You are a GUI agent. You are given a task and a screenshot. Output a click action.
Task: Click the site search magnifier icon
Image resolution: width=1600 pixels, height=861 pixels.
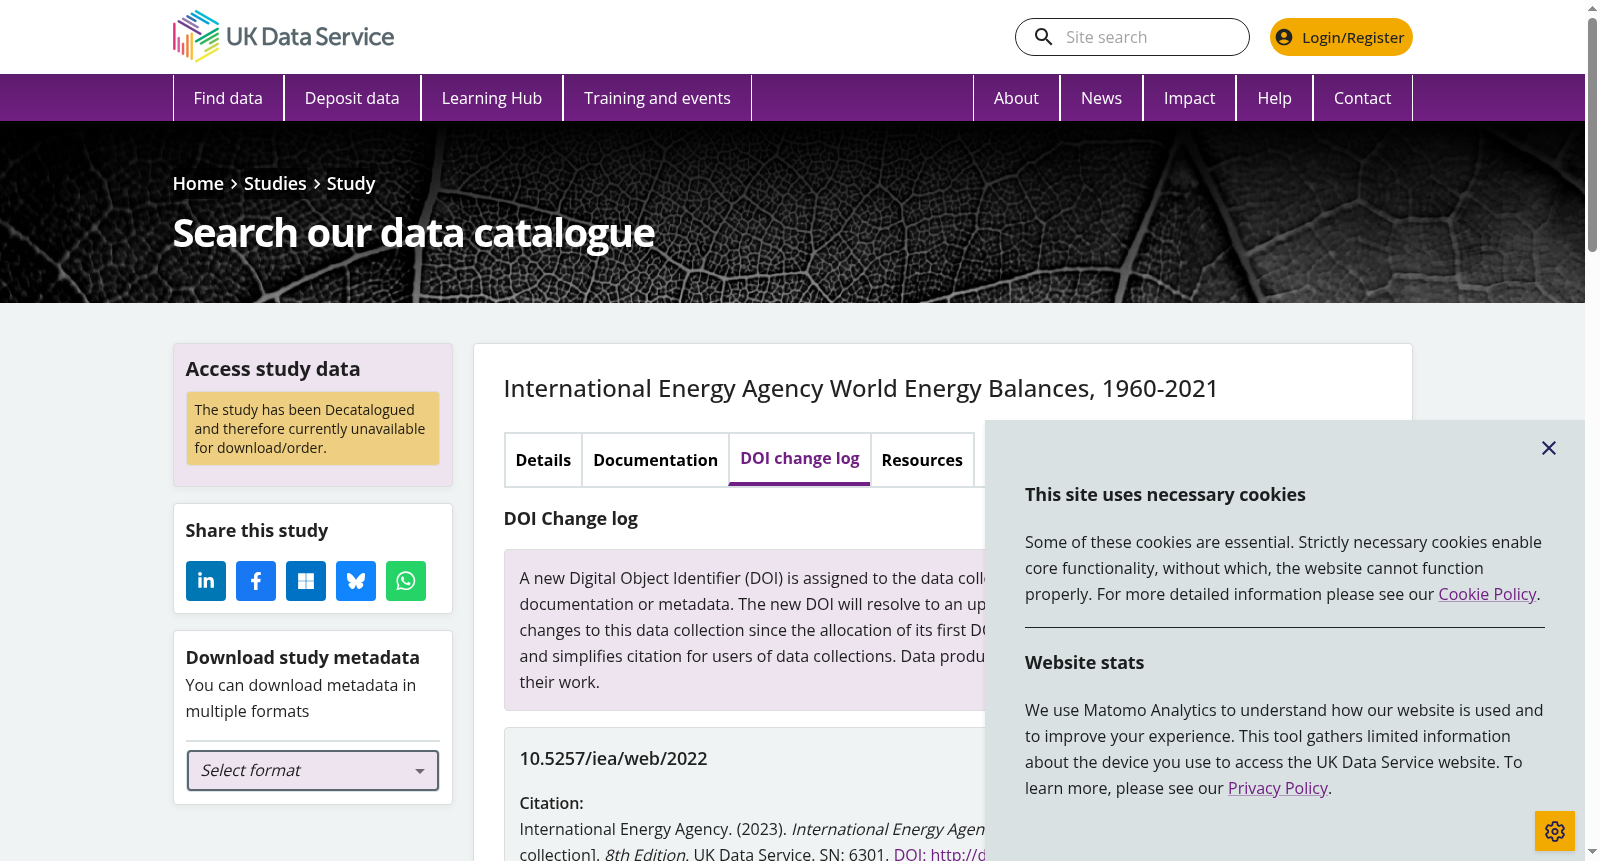1043,37
